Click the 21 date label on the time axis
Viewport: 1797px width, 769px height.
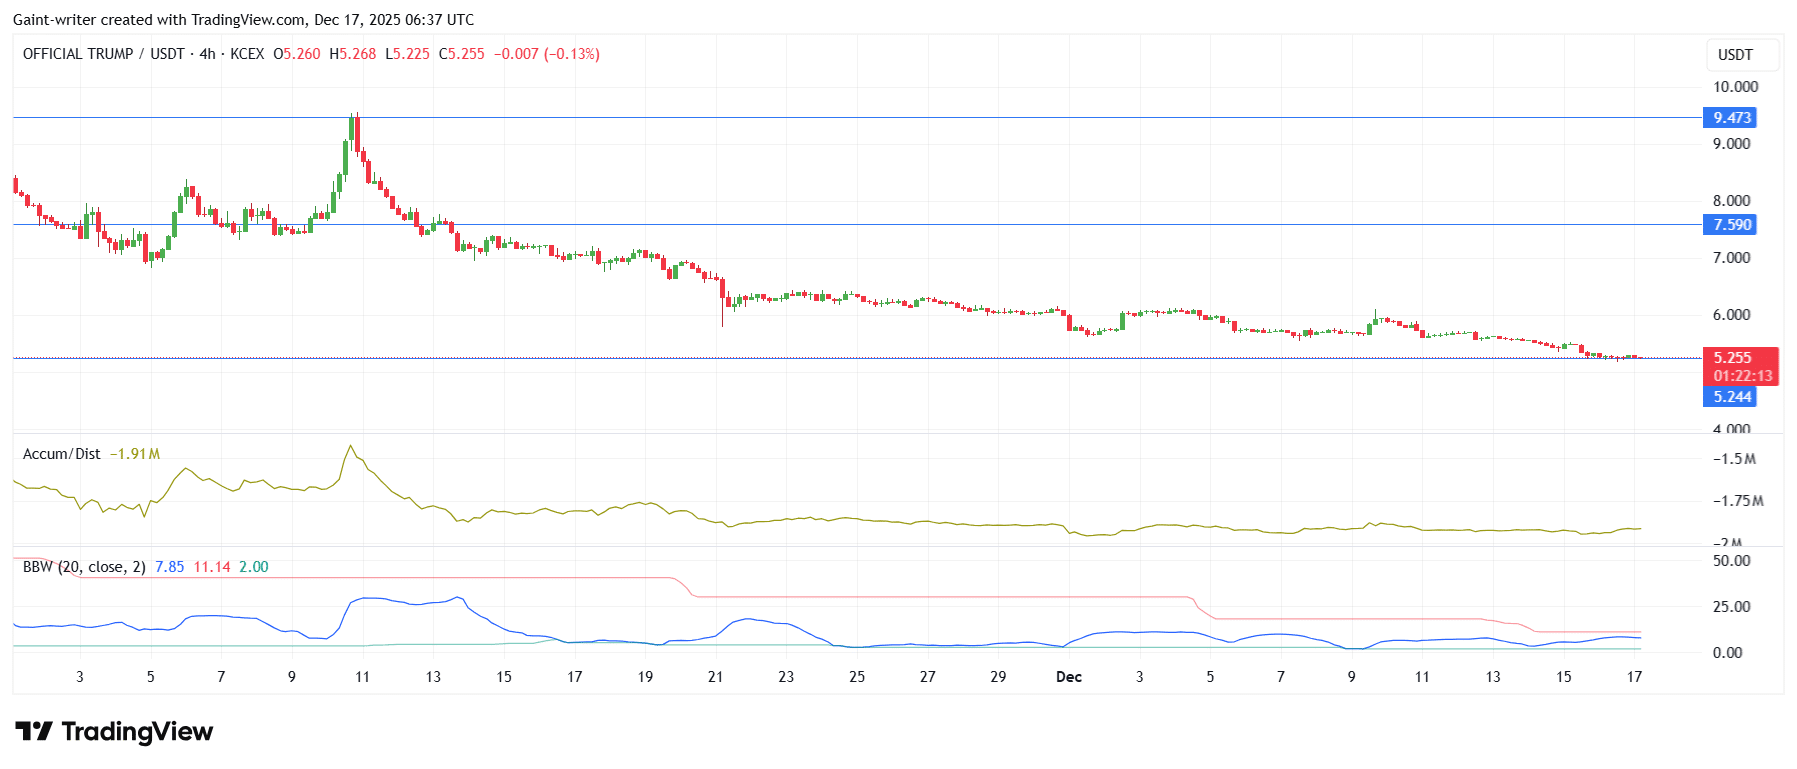[715, 677]
